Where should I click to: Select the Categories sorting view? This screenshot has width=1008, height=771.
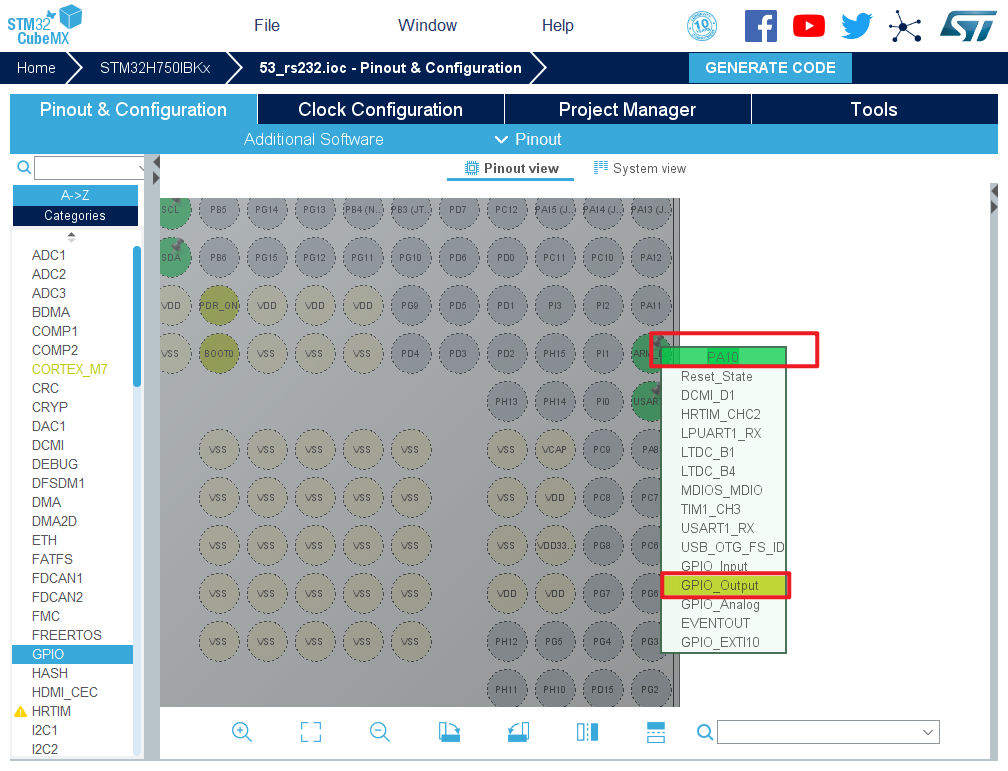point(75,215)
